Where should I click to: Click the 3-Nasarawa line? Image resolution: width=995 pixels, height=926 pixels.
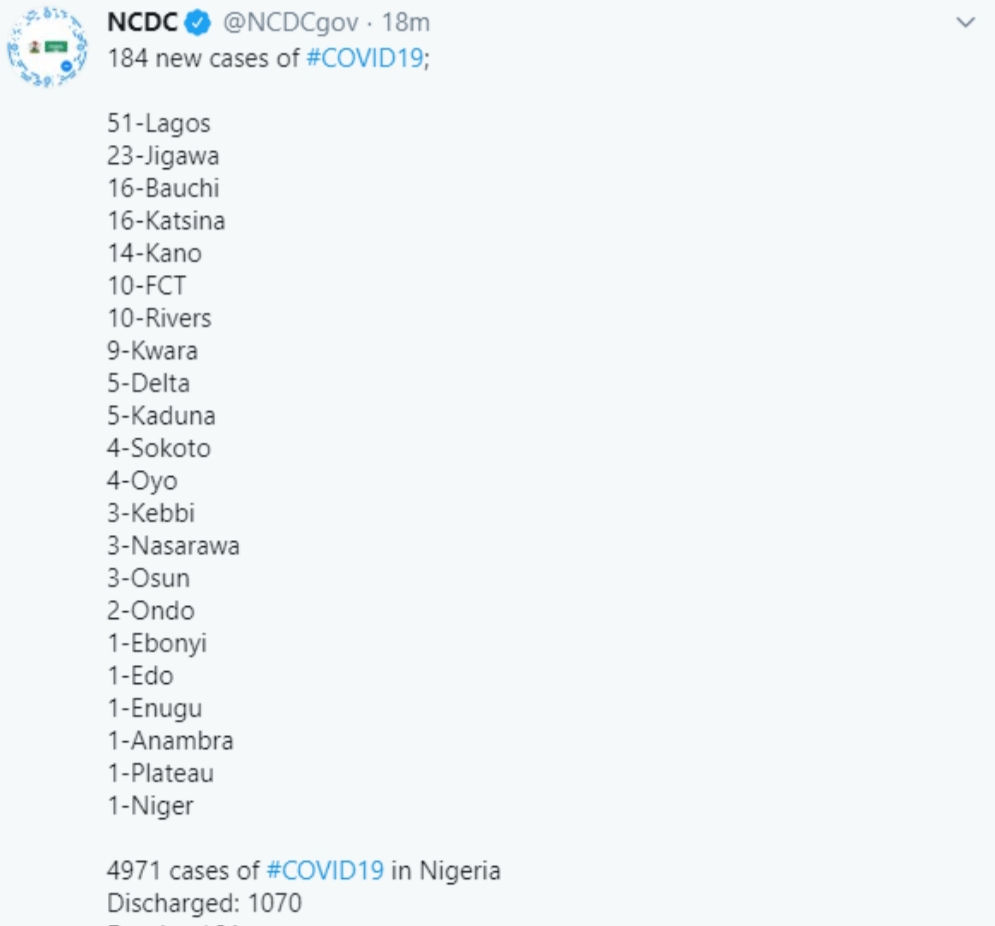(x=173, y=546)
